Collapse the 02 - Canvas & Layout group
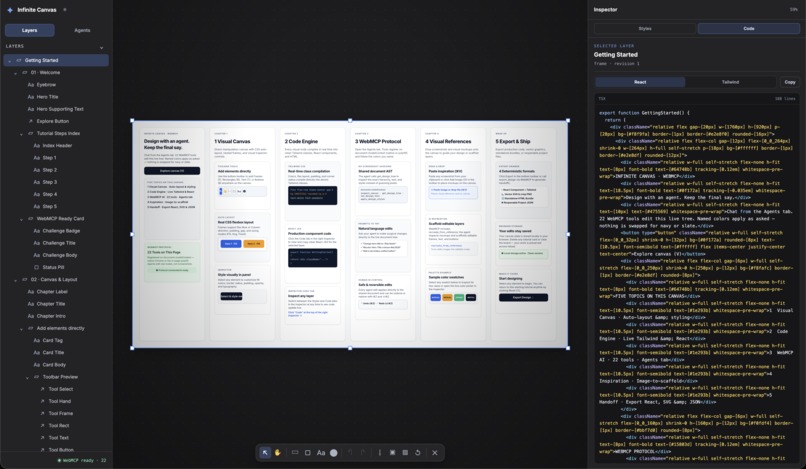Viewport: 806px width, 469px height. [x=15, y=280]
